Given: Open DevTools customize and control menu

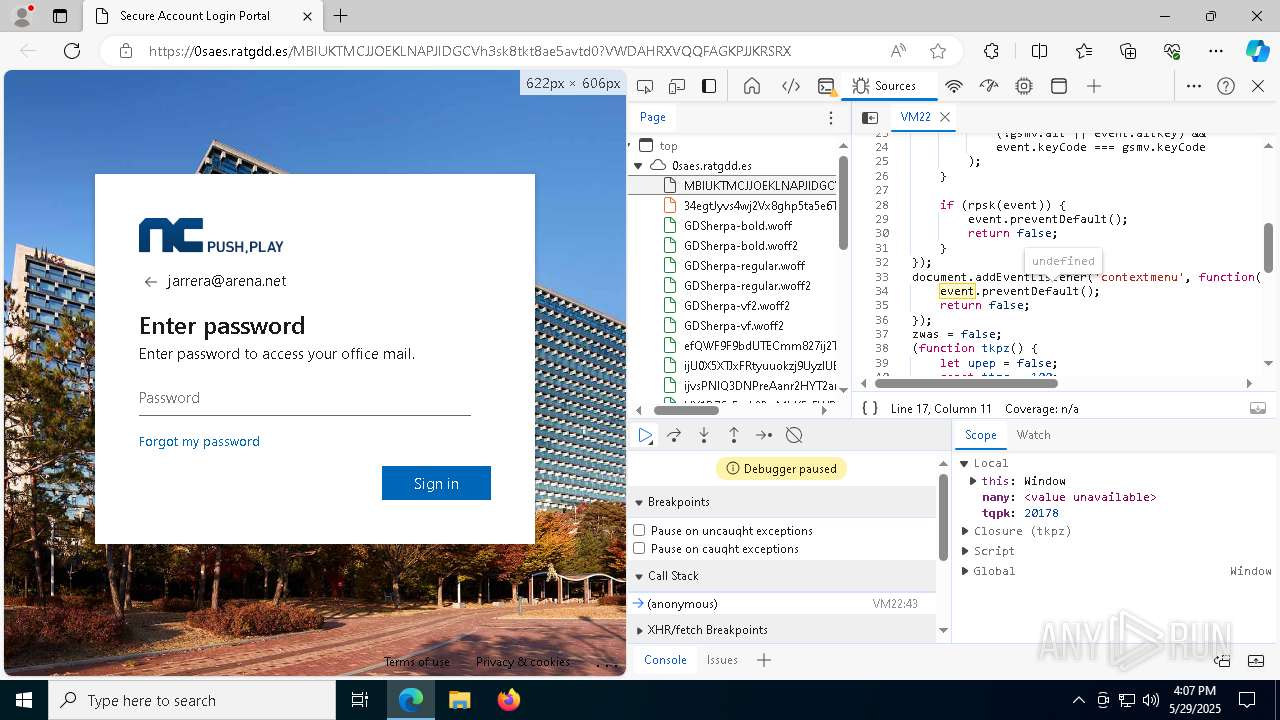Looking at the screenshot, I should tap(1193, 86).
